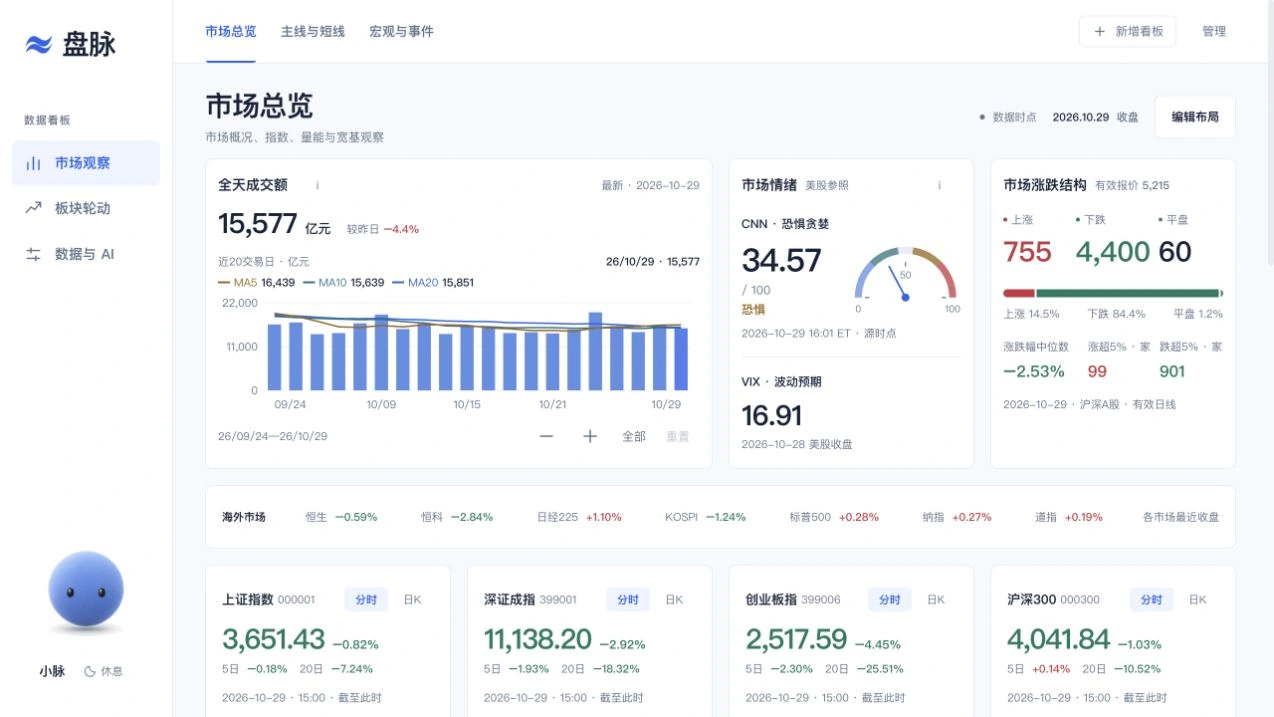Image resolution: width=1274 pixels, height=717 pixels.
Task: Click the 新增看板 button
Action: [1127, 31]
